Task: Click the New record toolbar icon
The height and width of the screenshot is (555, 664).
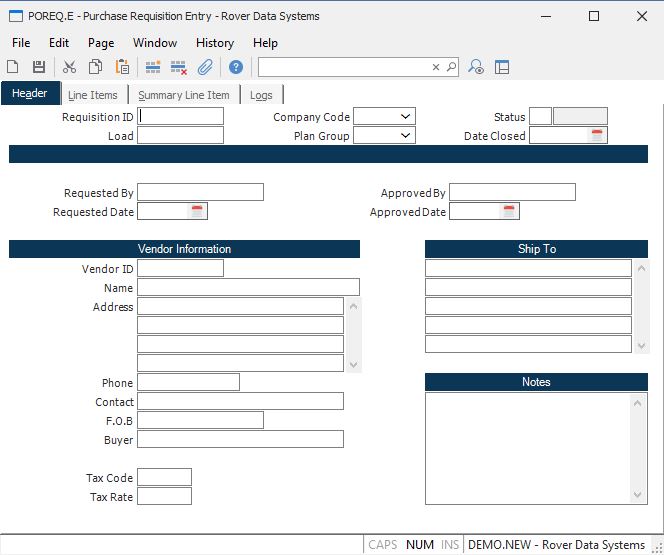Action: (x=13, y=67)
